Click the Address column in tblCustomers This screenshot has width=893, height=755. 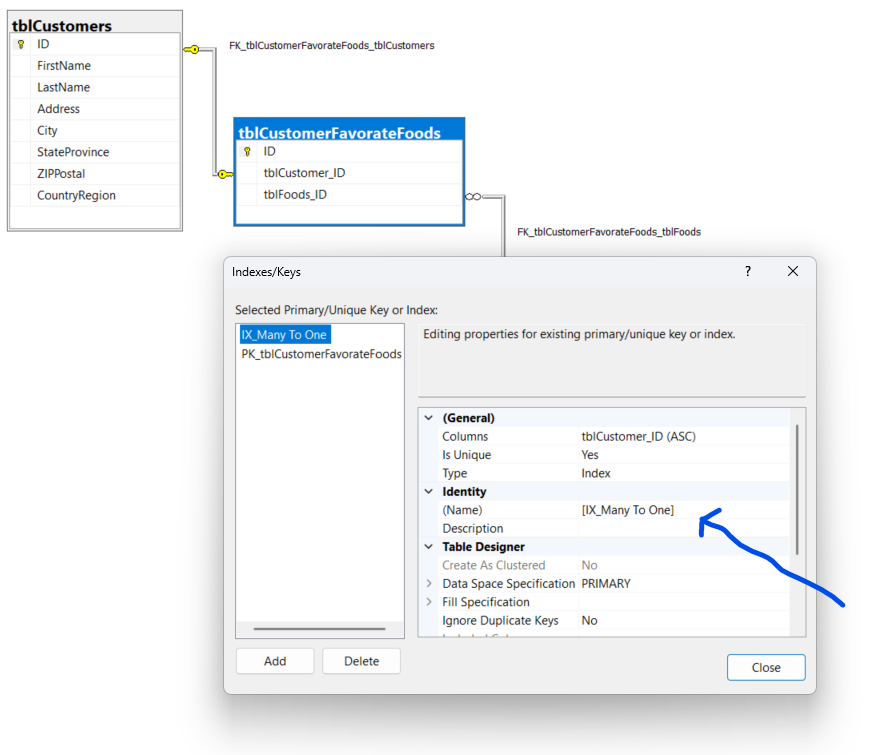coord(95,109)
